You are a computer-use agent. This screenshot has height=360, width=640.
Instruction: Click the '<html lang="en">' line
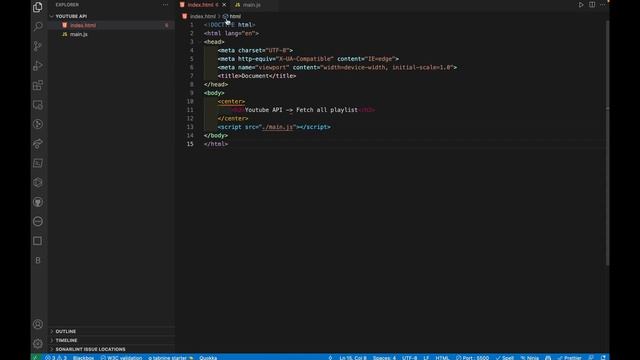point(231,33)
